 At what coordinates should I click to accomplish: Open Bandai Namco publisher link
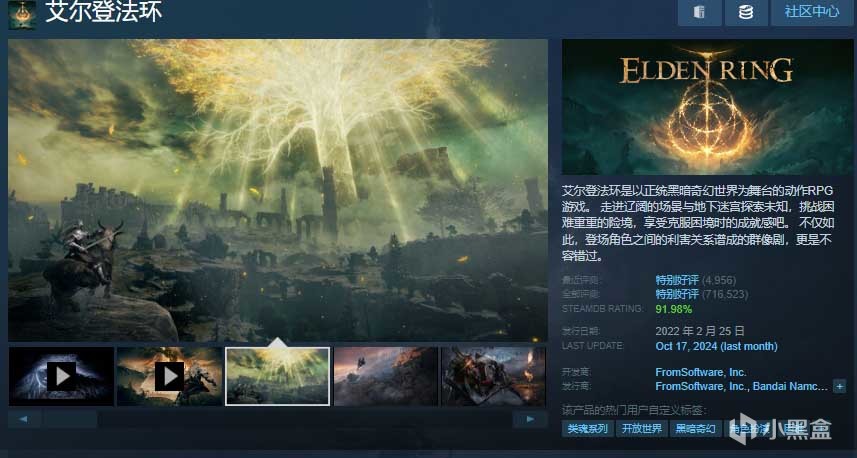coord(790,386)
